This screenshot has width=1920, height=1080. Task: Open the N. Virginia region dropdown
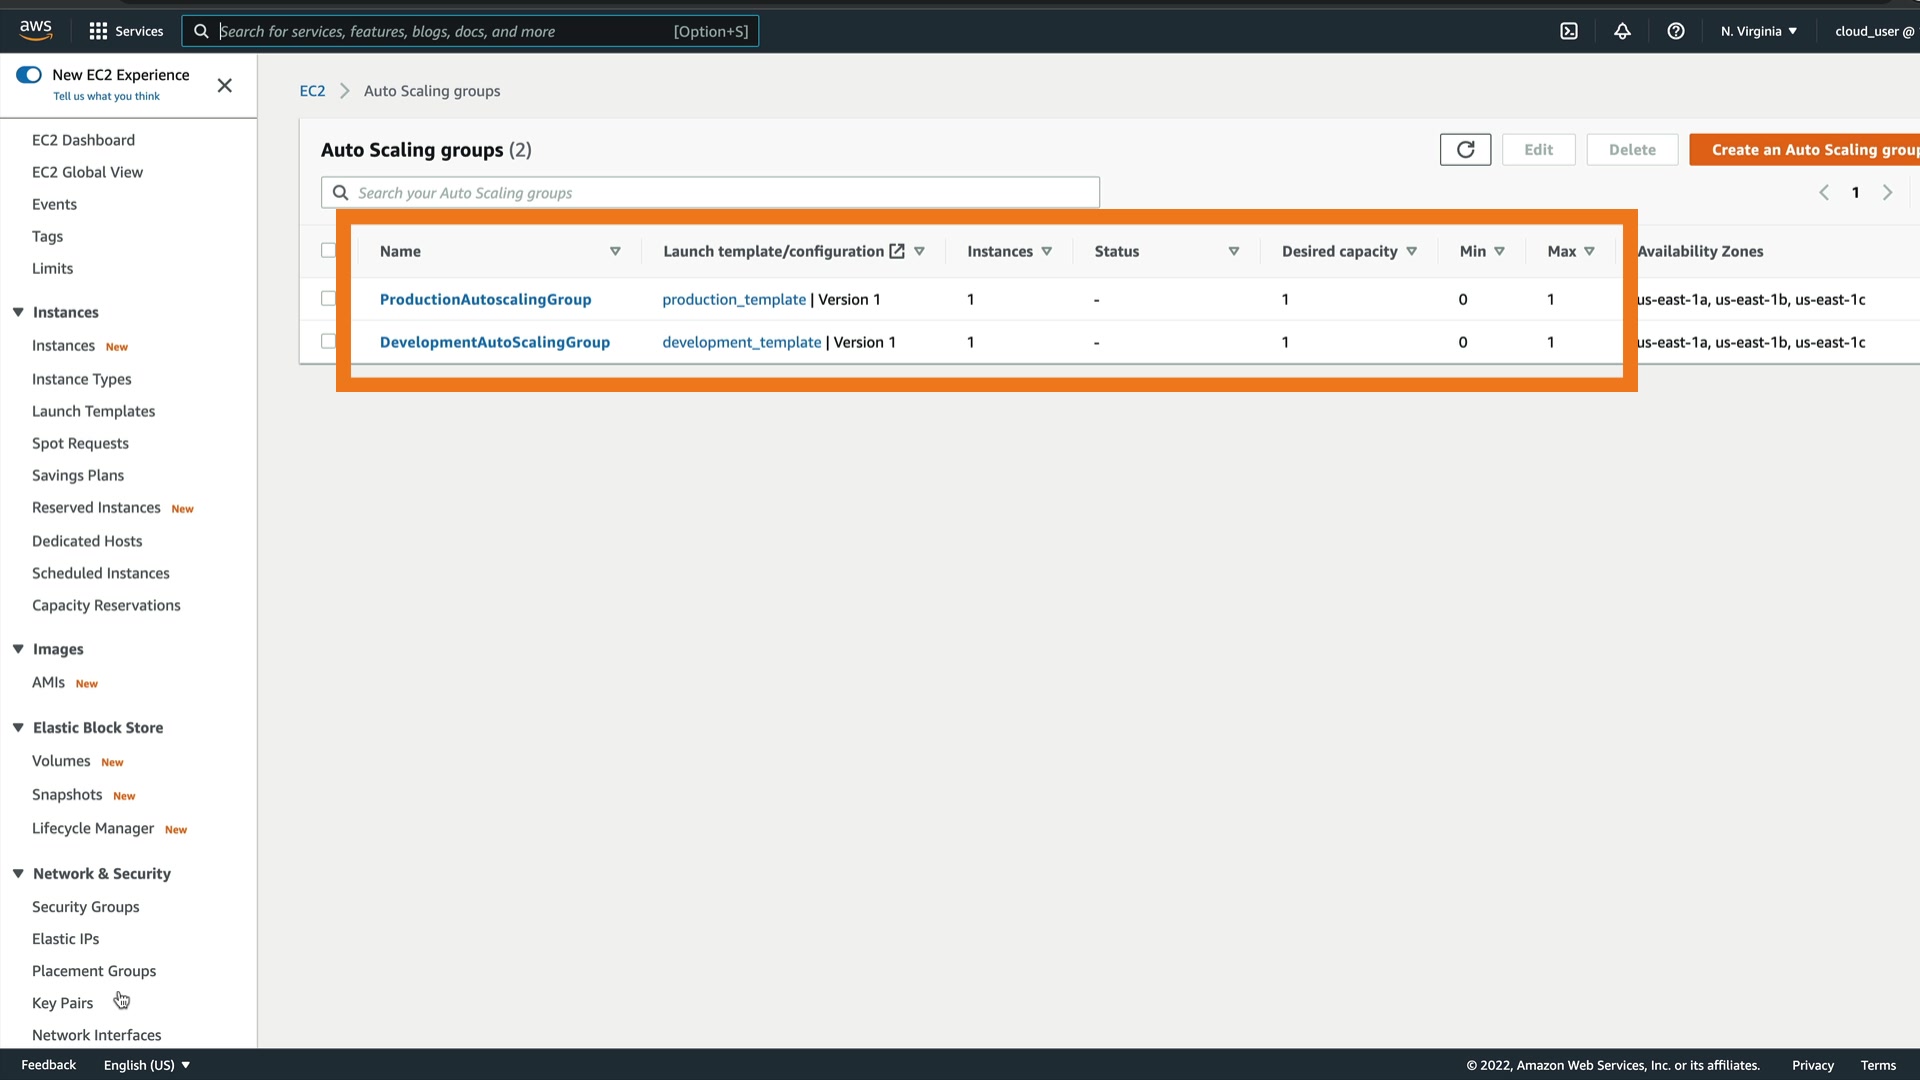pos(1758,31)
